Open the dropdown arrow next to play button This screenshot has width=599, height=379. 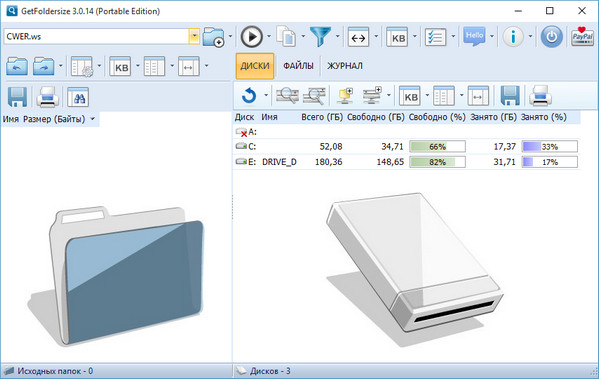[269, 37]
